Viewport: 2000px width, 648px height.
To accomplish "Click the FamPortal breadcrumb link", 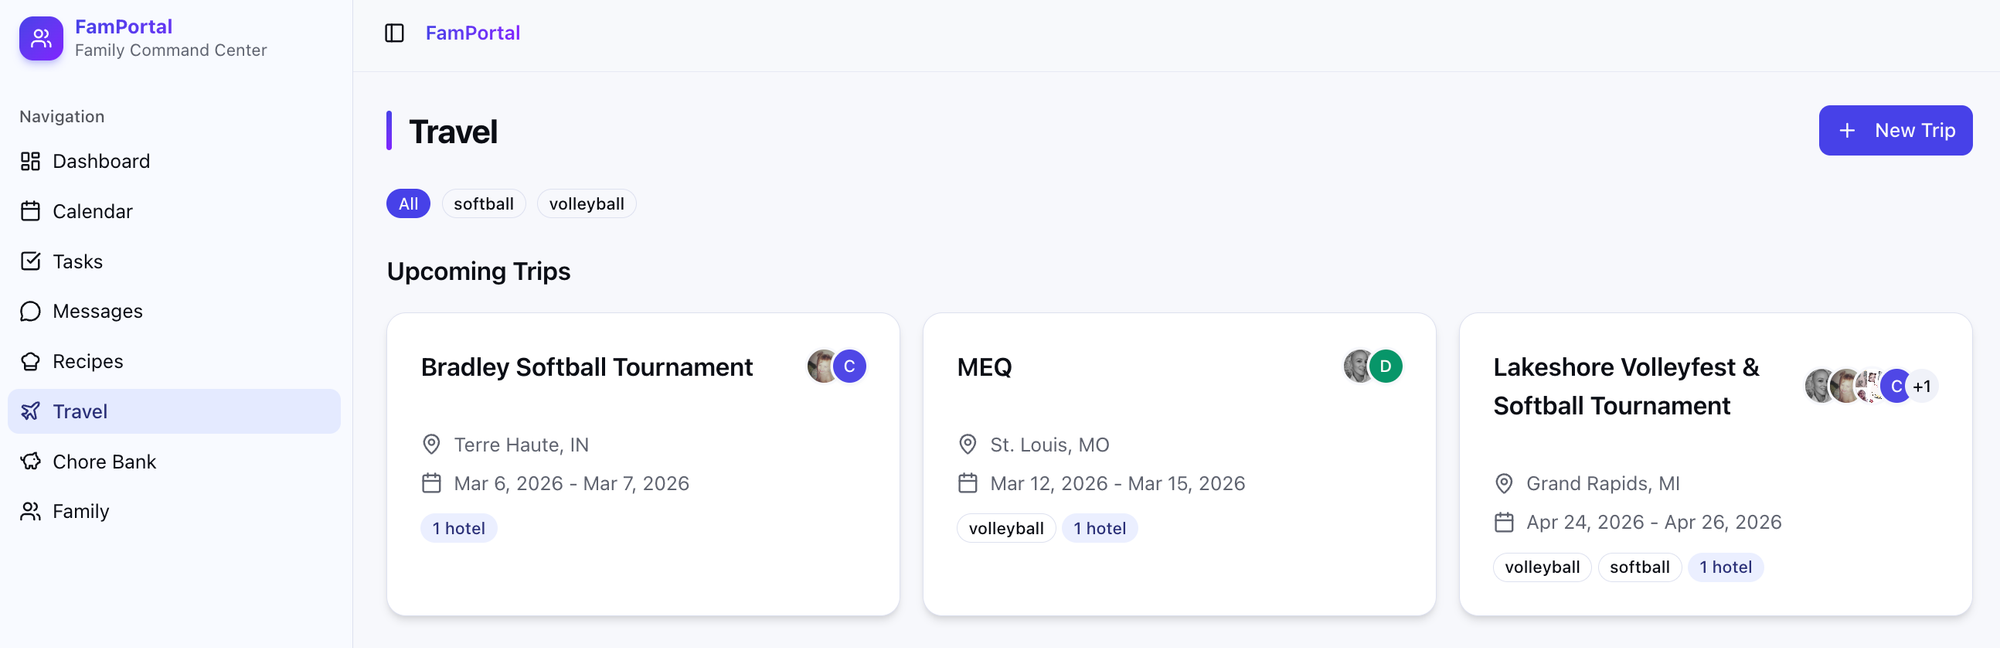I will tap(472, 33).
